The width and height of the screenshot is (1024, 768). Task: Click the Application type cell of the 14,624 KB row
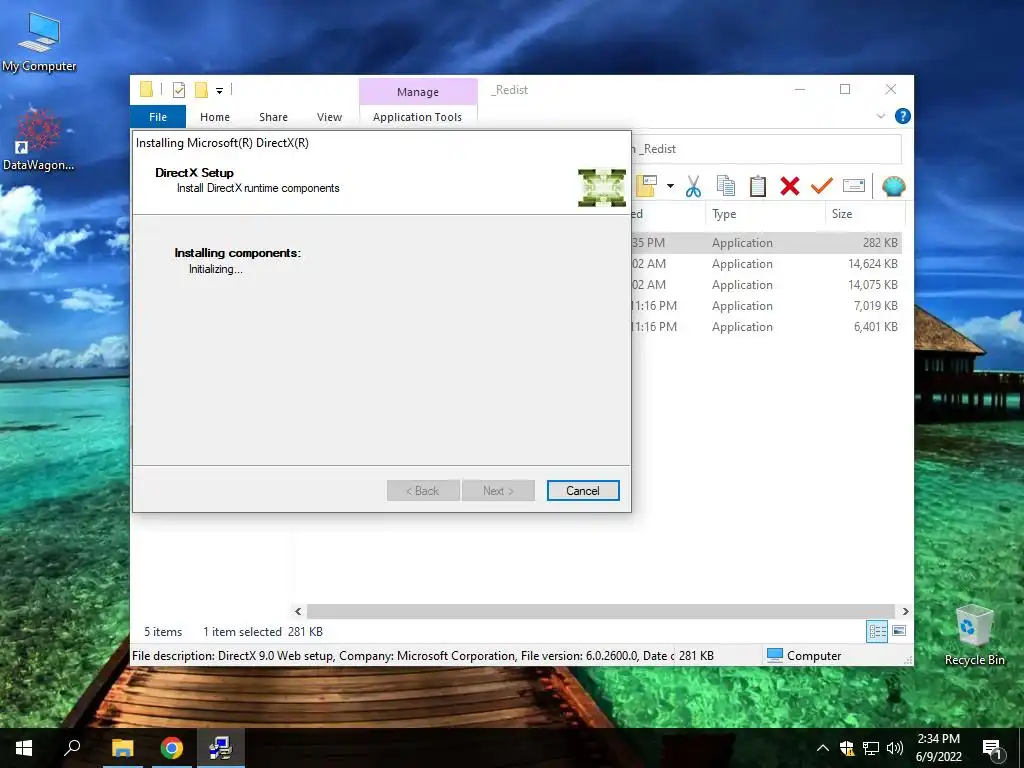(x=742, y=264)
